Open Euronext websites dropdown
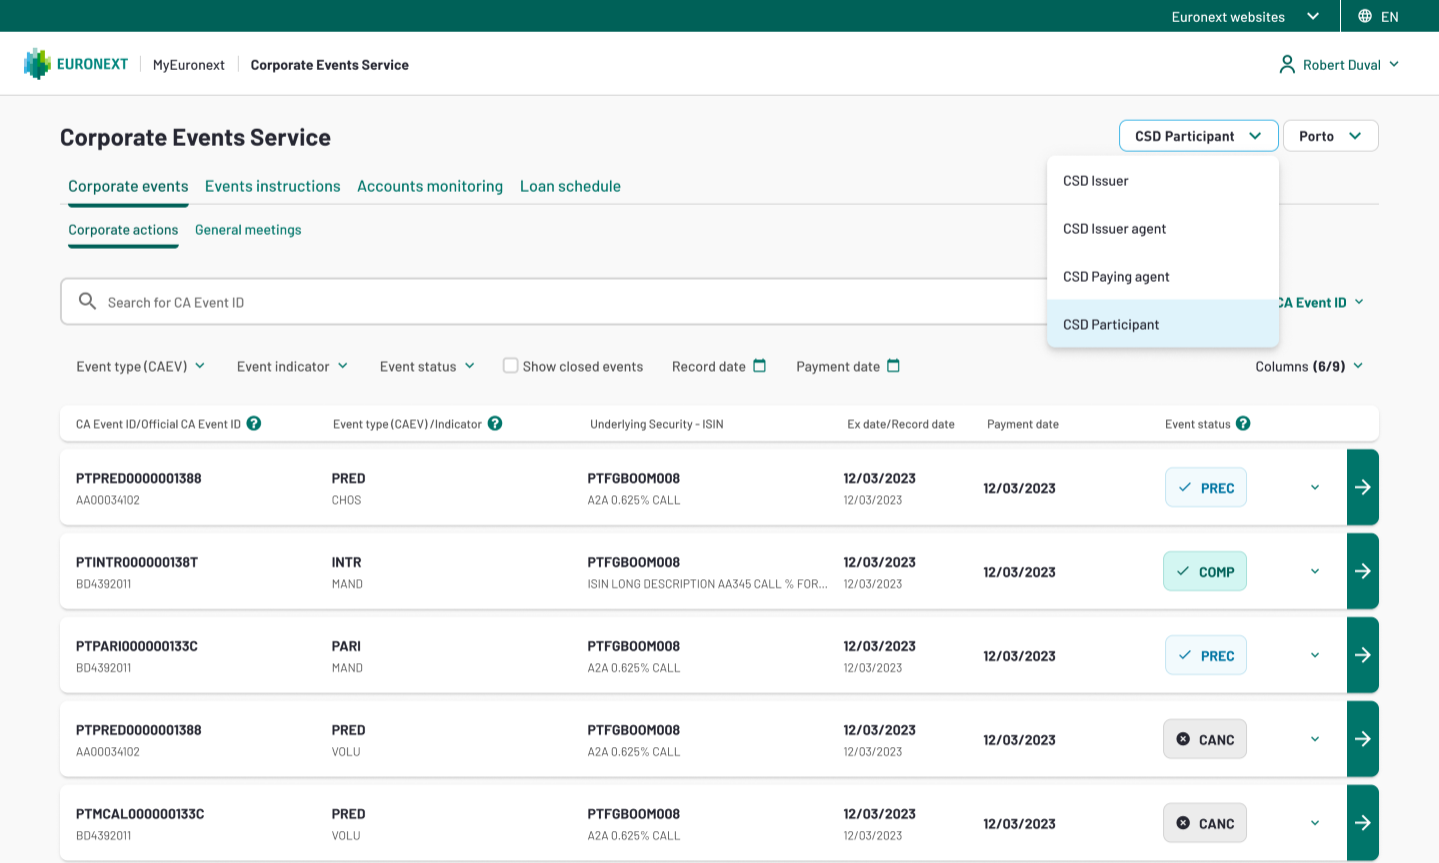This screenshot has width=1439, height=863. [1245, 16]
